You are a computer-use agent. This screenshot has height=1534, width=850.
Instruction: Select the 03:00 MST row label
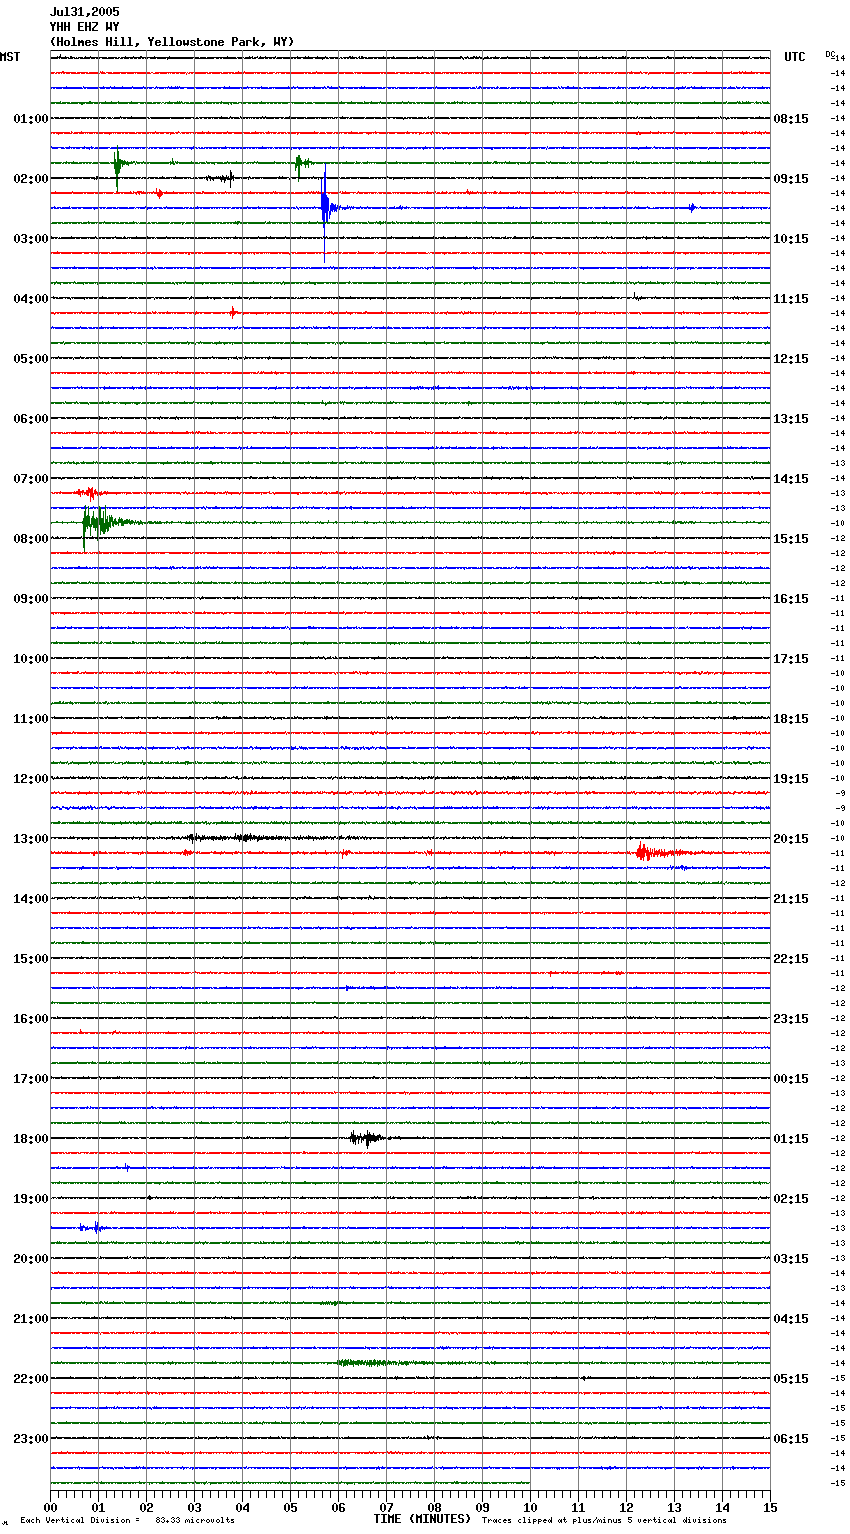click(31, 239)
